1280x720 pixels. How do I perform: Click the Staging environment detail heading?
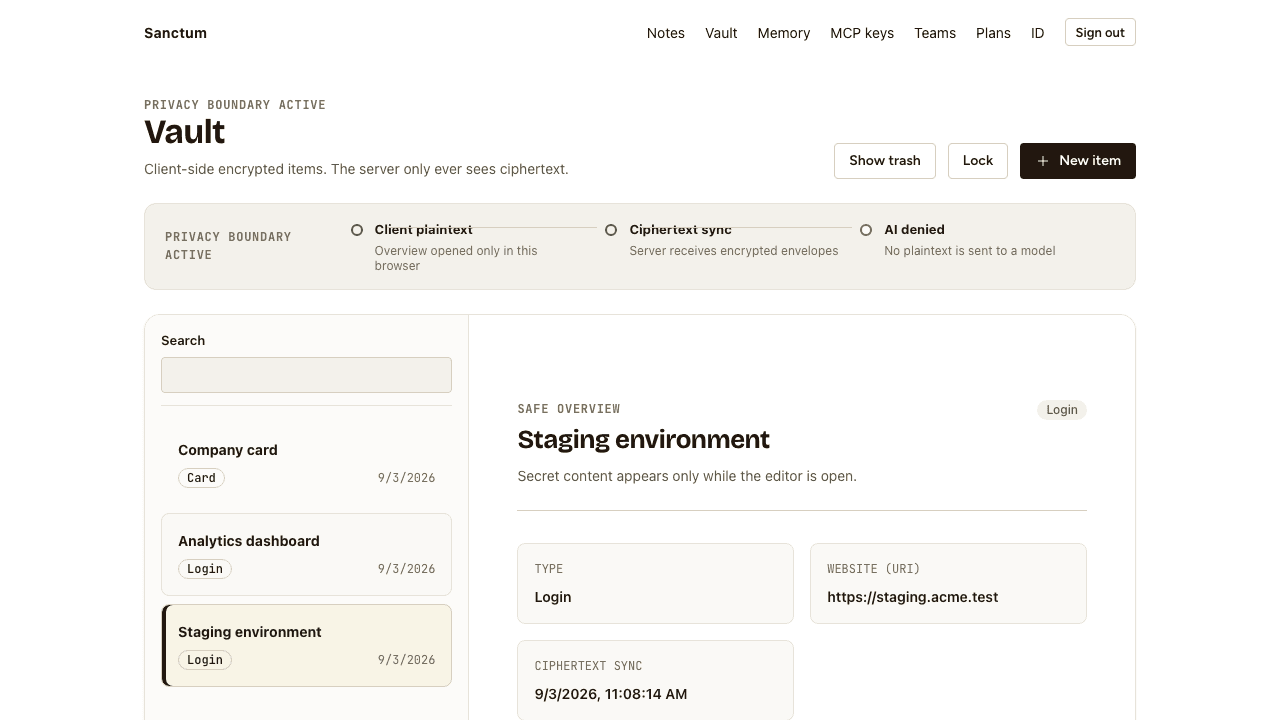click(x=644, y=440)
